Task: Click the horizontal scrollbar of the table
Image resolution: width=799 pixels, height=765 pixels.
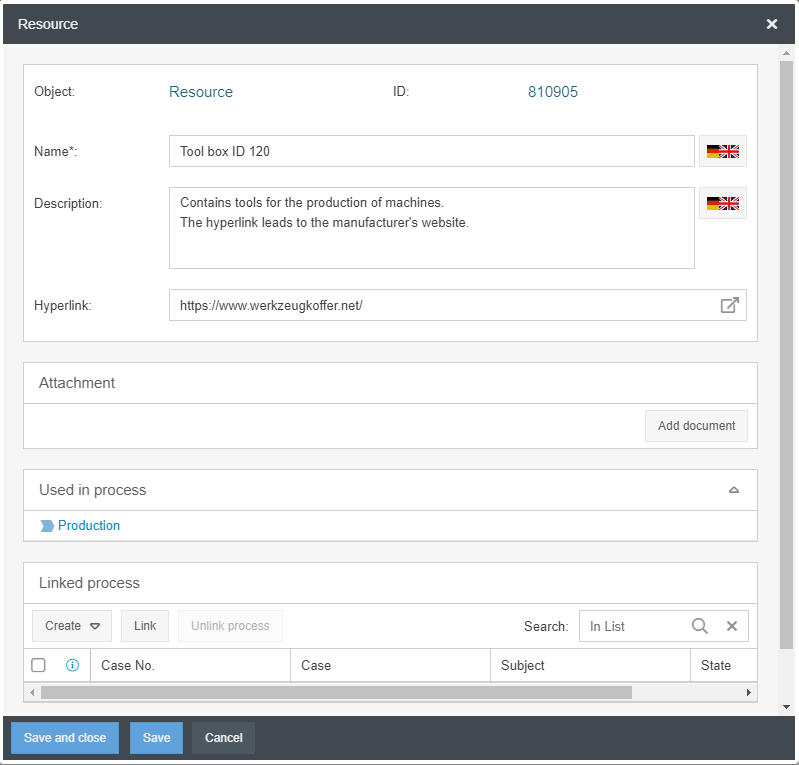Action: click(x=336, y=692)
